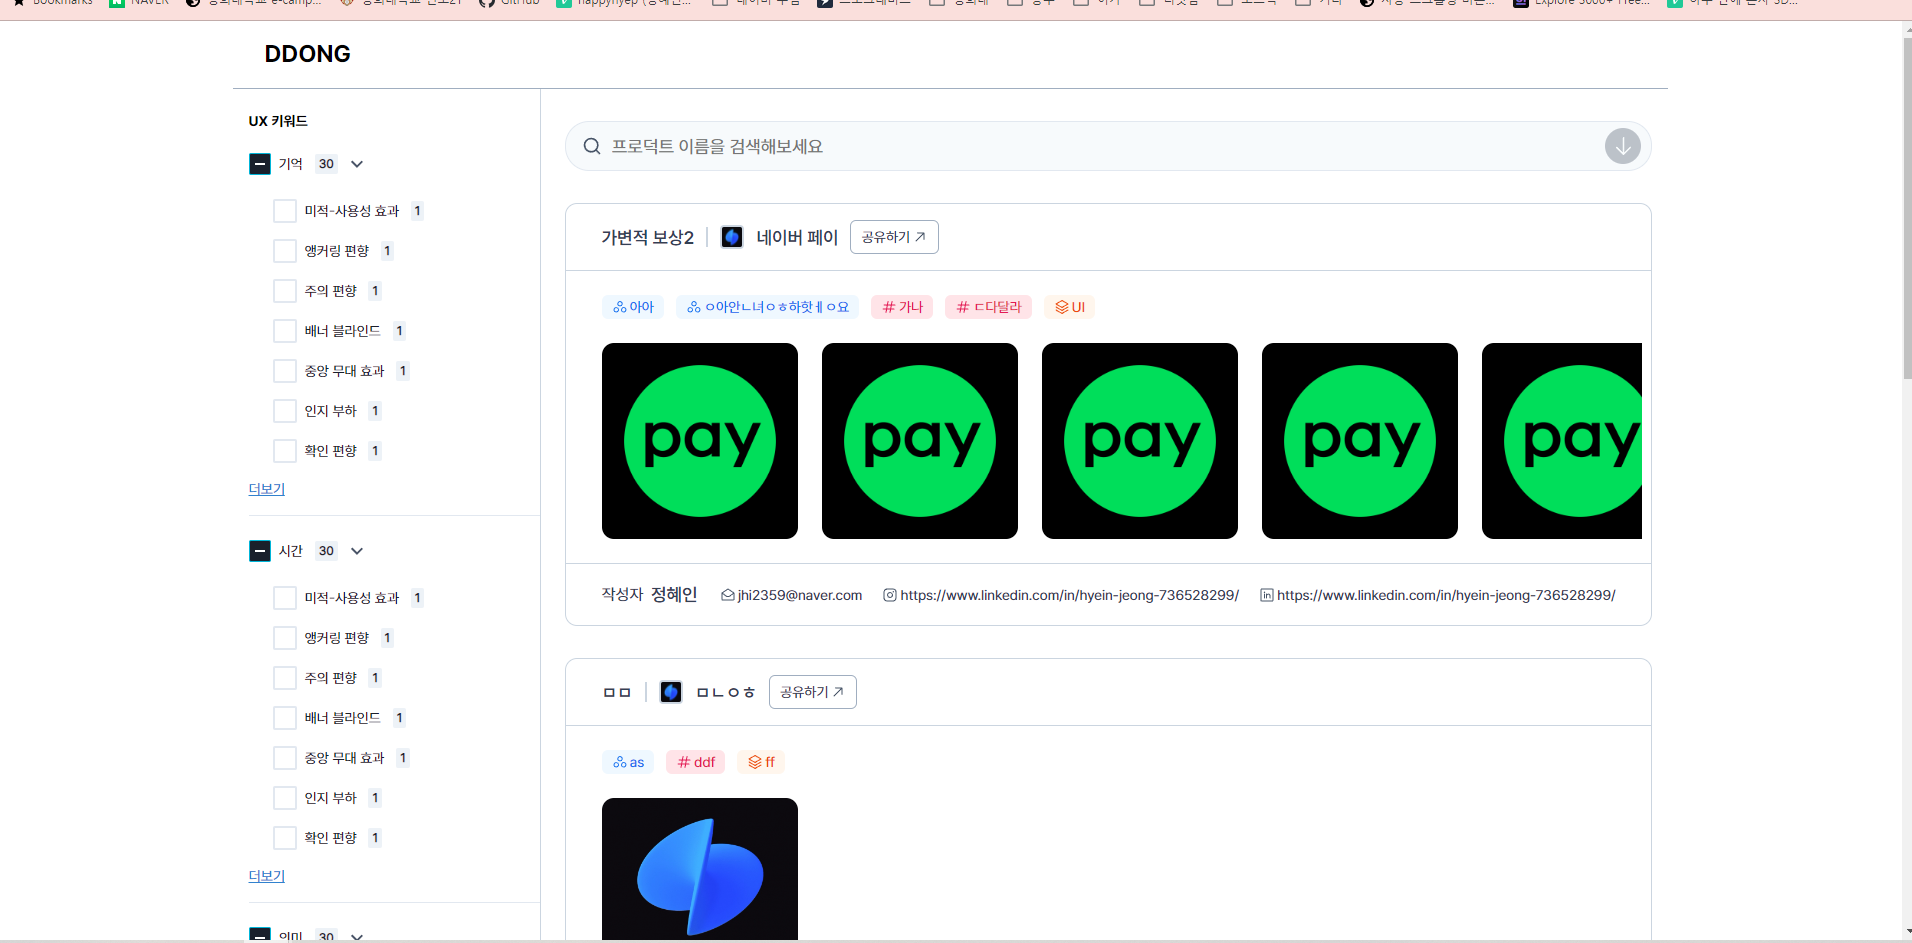The width and height of the screenshot is (1912, 943).
Task: Click the ㅁㄴㅇㅎ product logo icon
Action: click(671, 692)
